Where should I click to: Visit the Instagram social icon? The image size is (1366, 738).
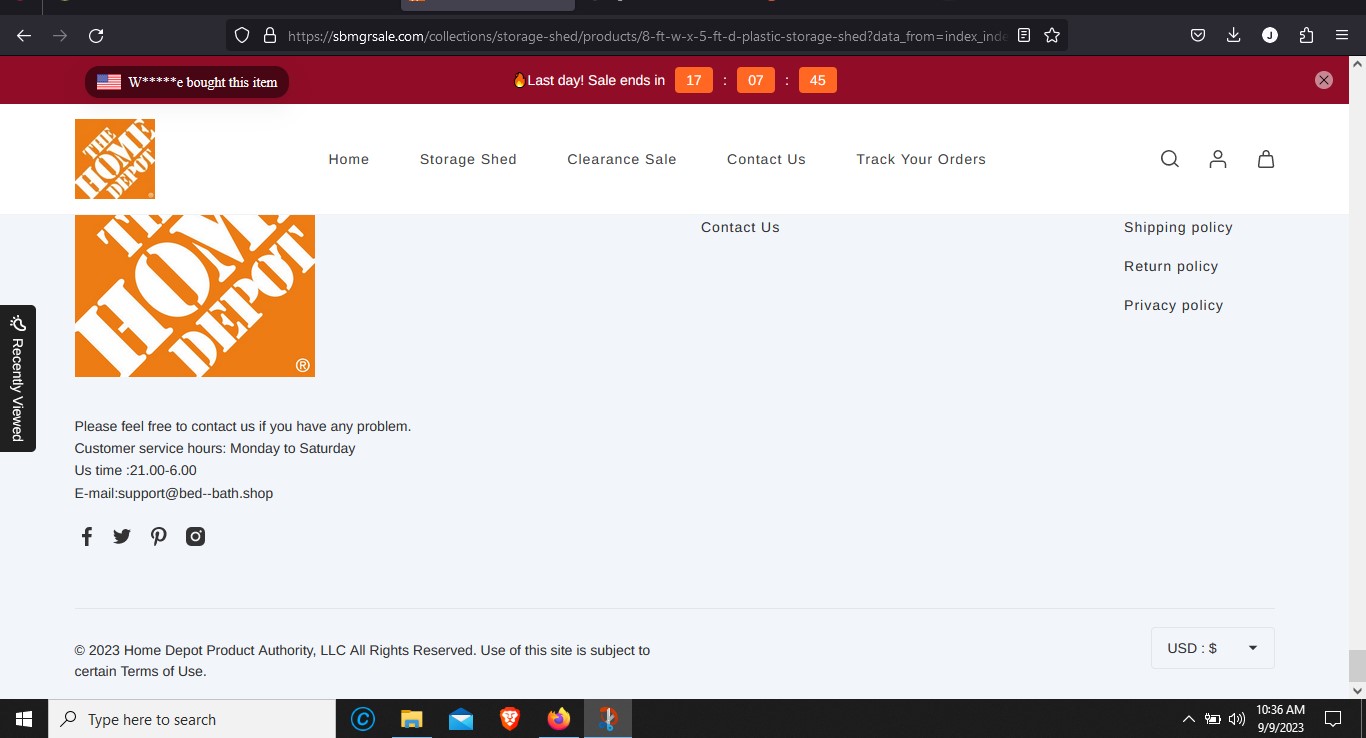tap(196, 536)
